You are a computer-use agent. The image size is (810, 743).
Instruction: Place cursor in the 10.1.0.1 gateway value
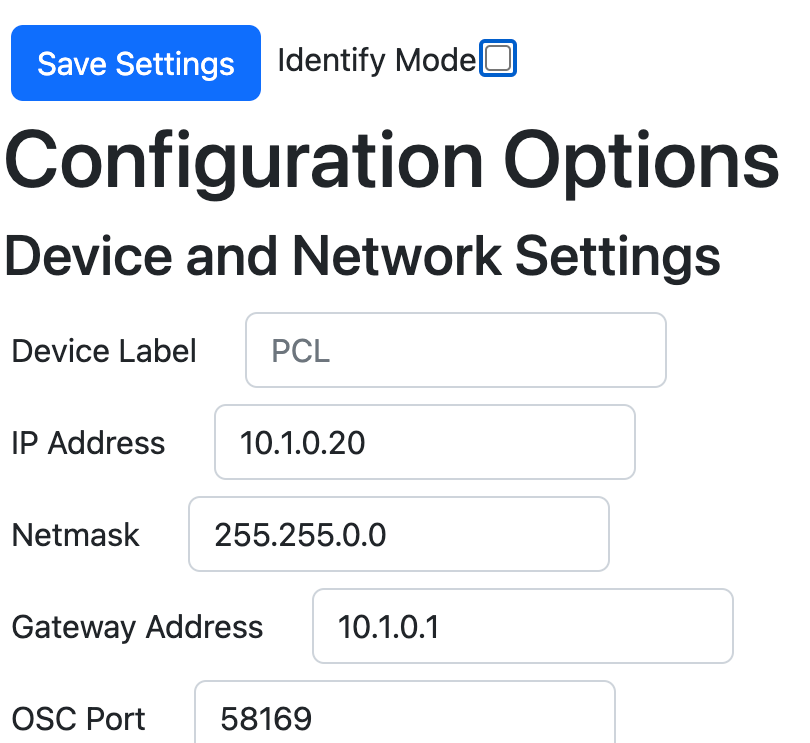tap(388, 627)
